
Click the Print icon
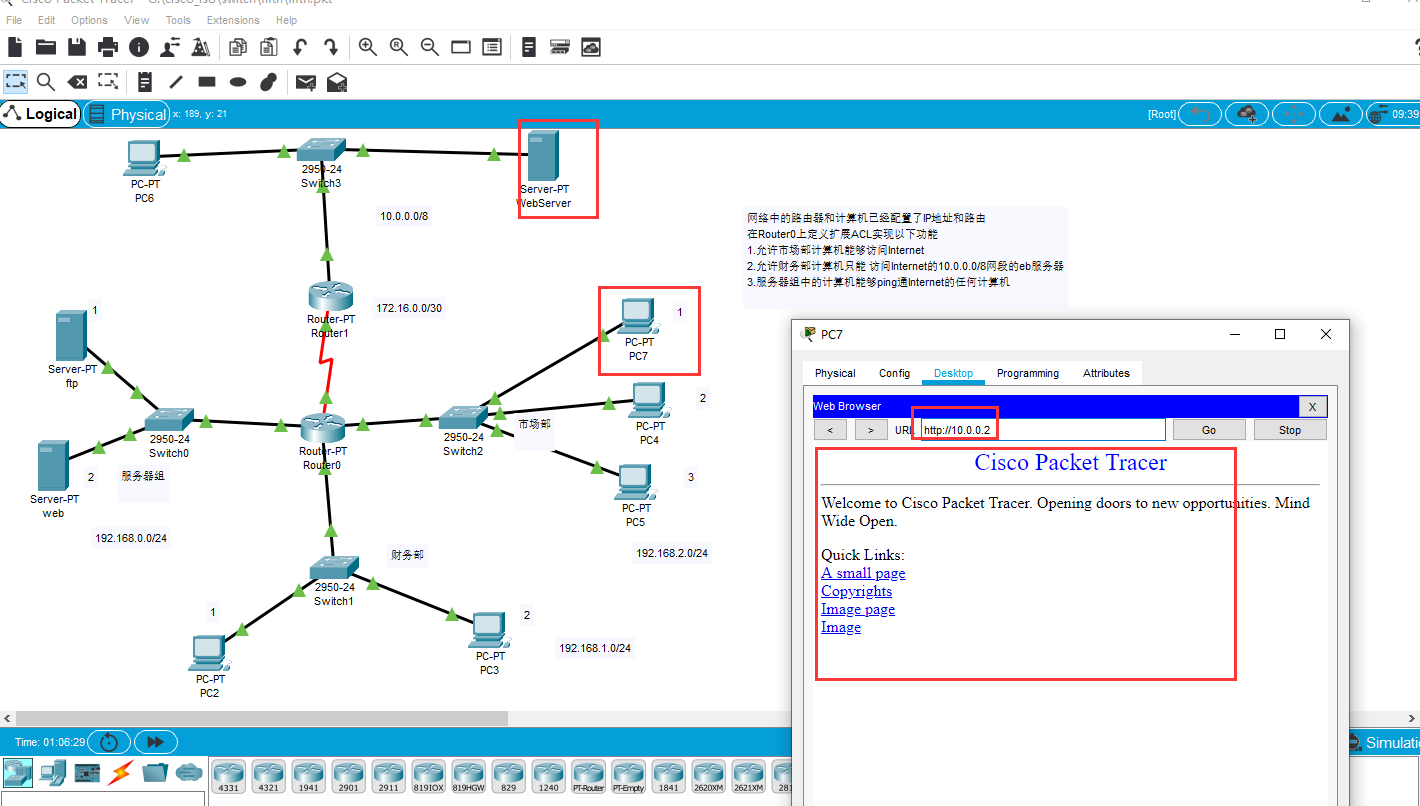108,47
